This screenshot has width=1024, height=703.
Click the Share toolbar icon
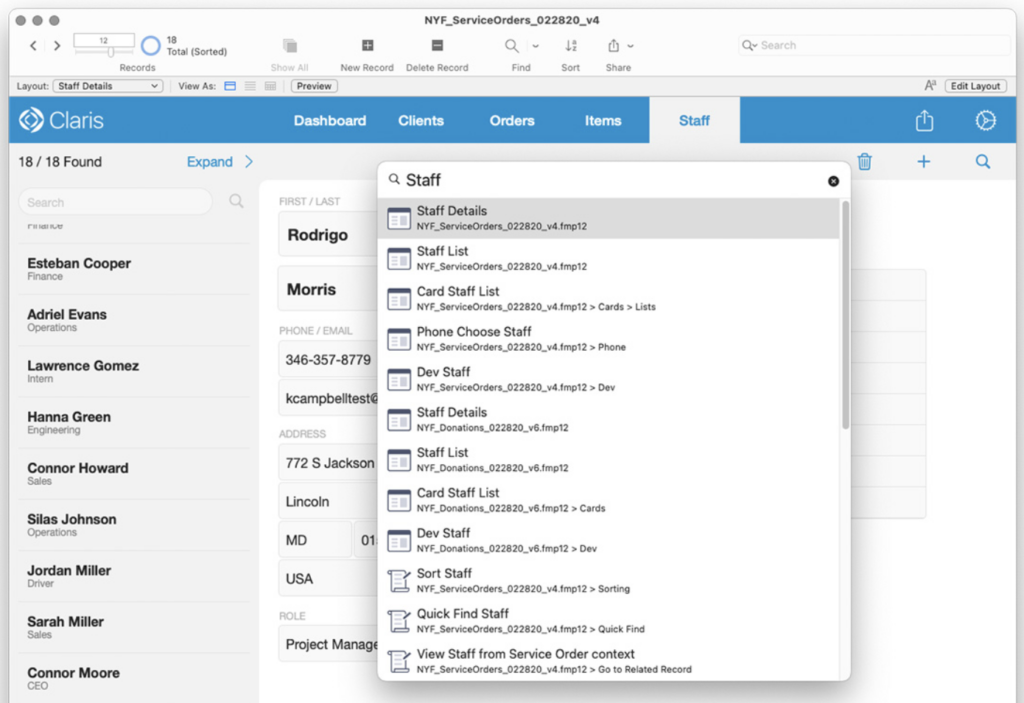click(613, 46)
